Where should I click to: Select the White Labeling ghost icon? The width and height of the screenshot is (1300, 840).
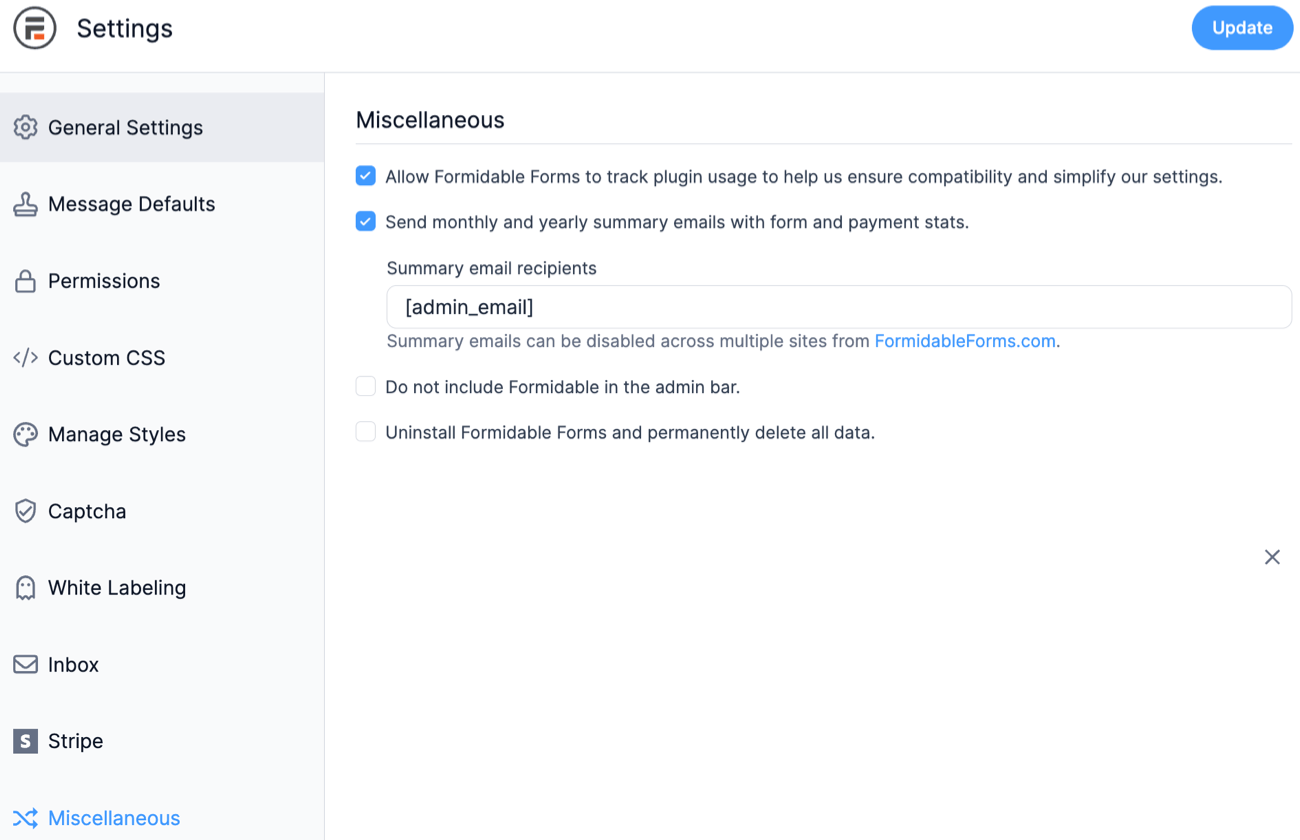coord(25,587)
